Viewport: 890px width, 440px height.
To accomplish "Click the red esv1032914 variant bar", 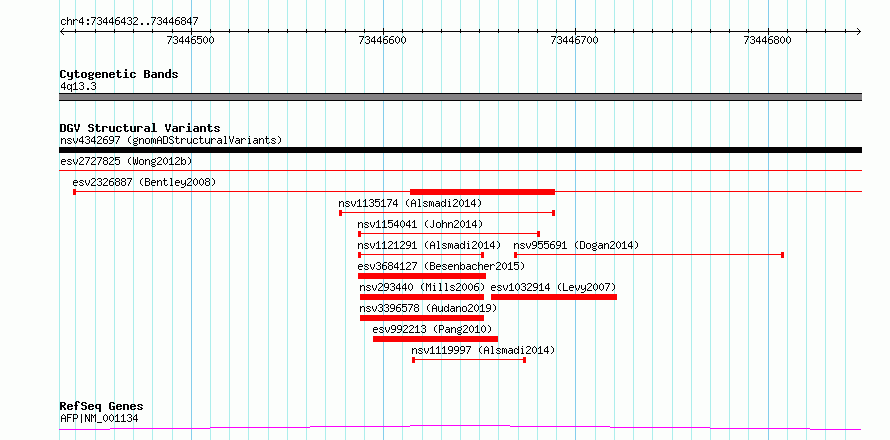I will tap(554, 297).
